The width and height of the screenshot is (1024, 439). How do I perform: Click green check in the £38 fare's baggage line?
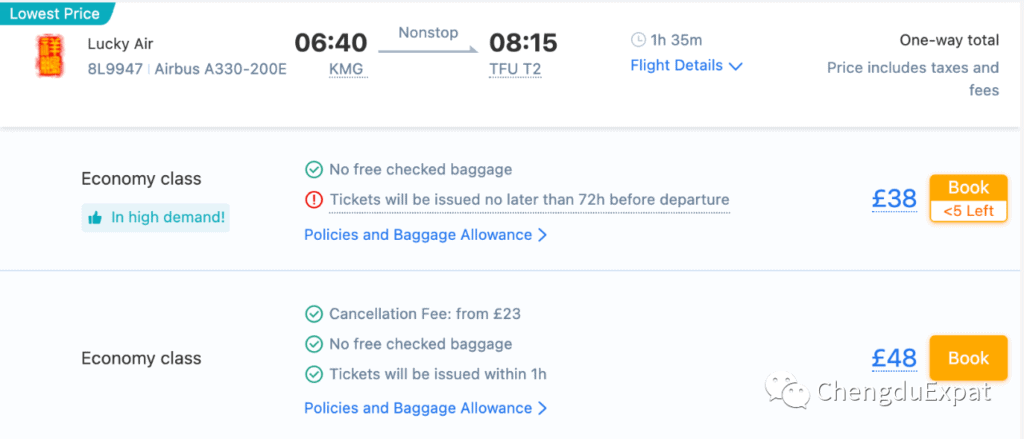coord(314,170)
